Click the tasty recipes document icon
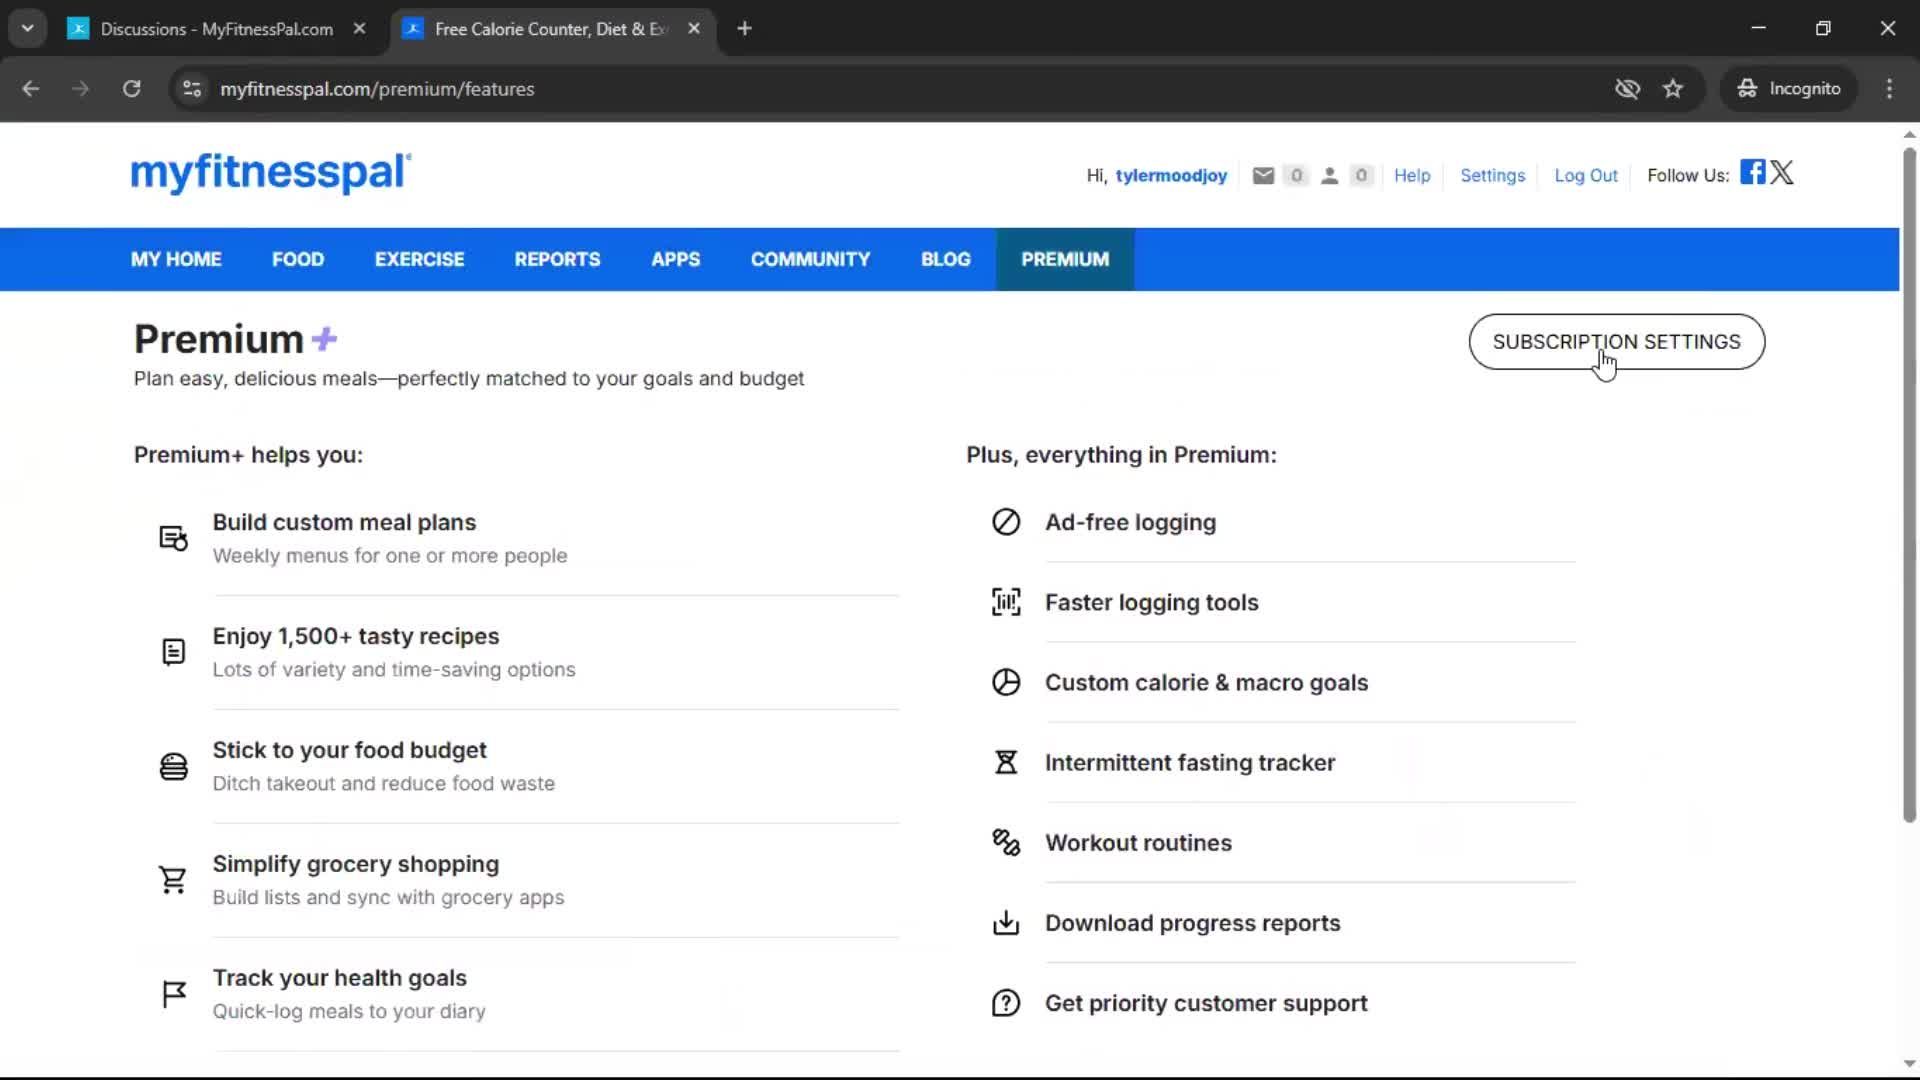 point(173,652)
